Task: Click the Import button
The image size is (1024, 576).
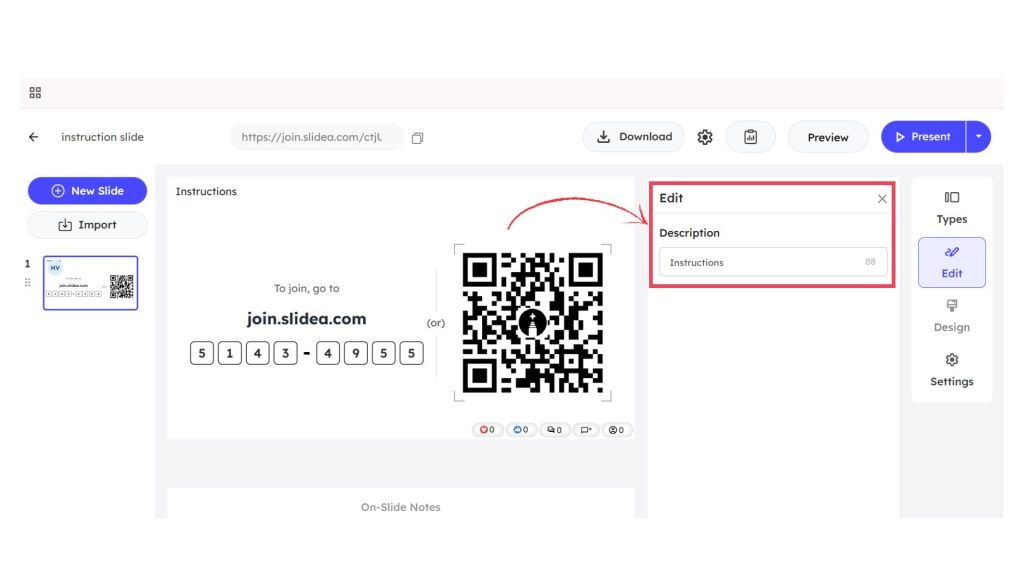Action: point(87,225)
